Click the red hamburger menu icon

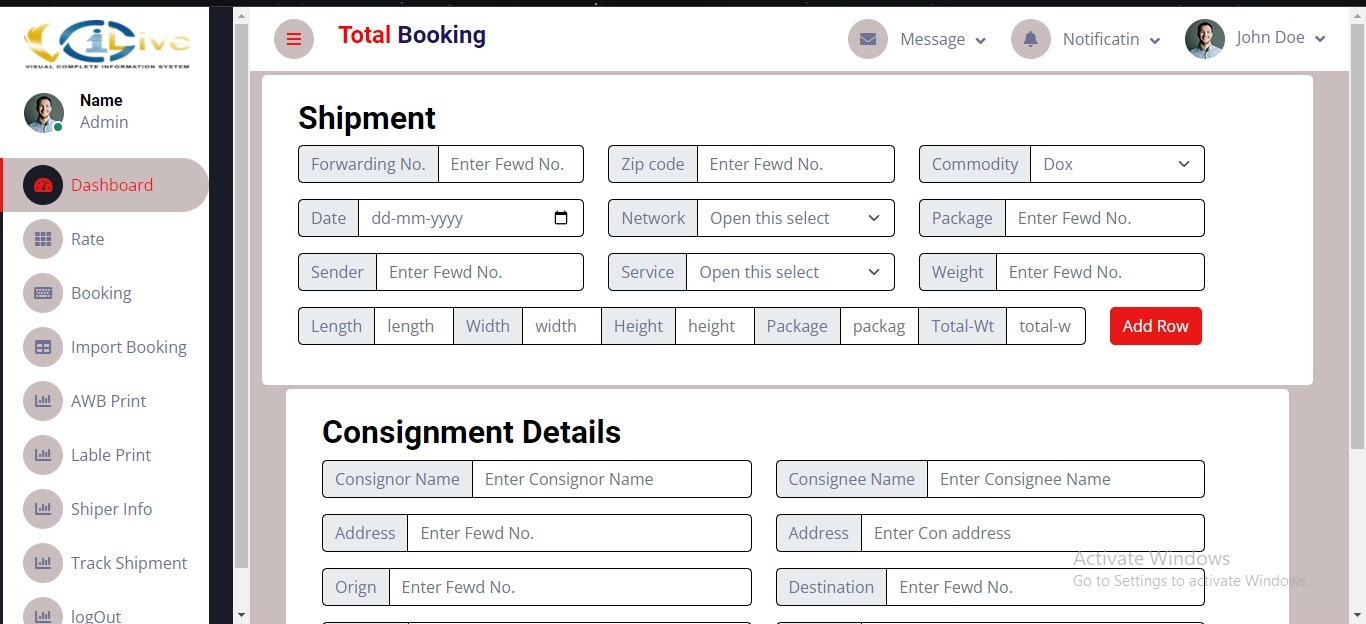(294, 39)
